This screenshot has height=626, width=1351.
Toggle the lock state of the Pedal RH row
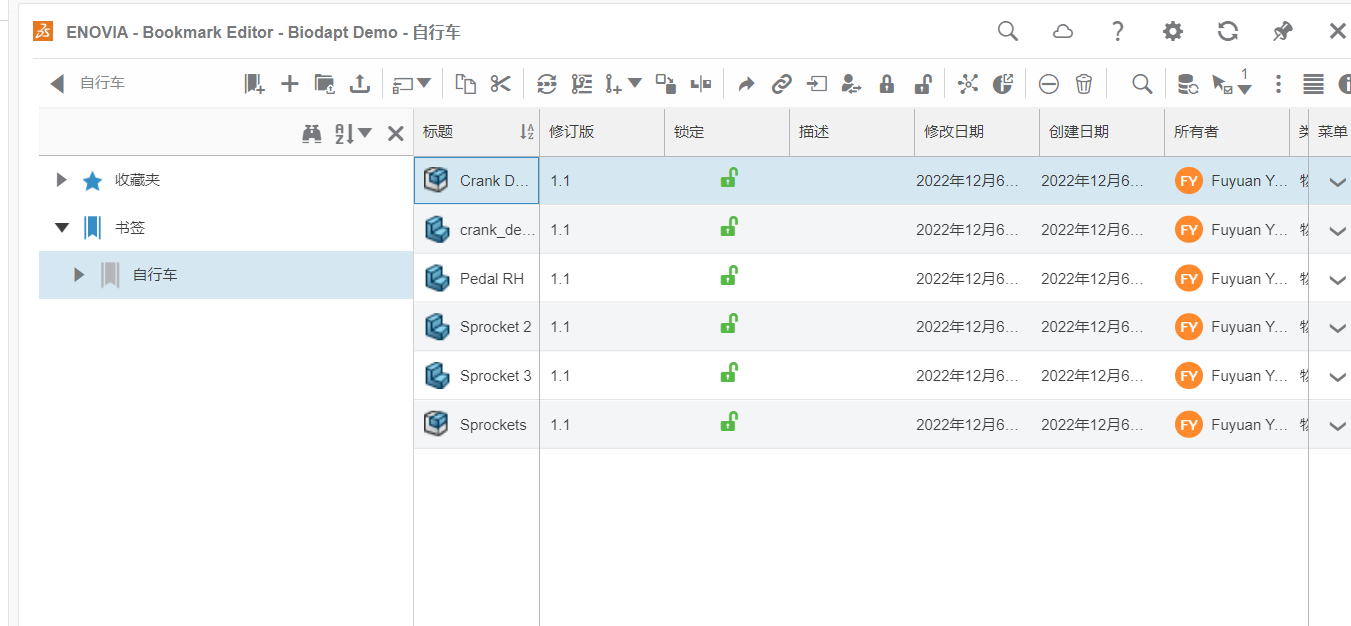tap(728, 278)
